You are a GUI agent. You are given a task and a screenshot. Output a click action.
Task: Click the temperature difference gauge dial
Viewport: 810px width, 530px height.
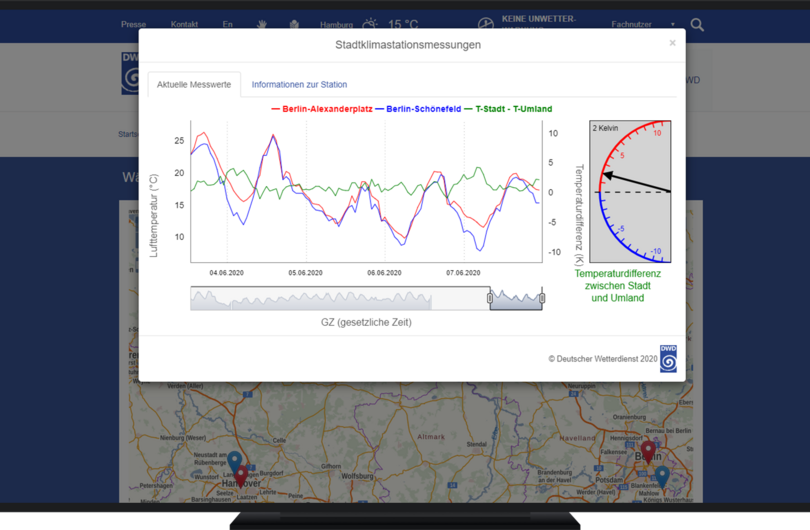630,192
